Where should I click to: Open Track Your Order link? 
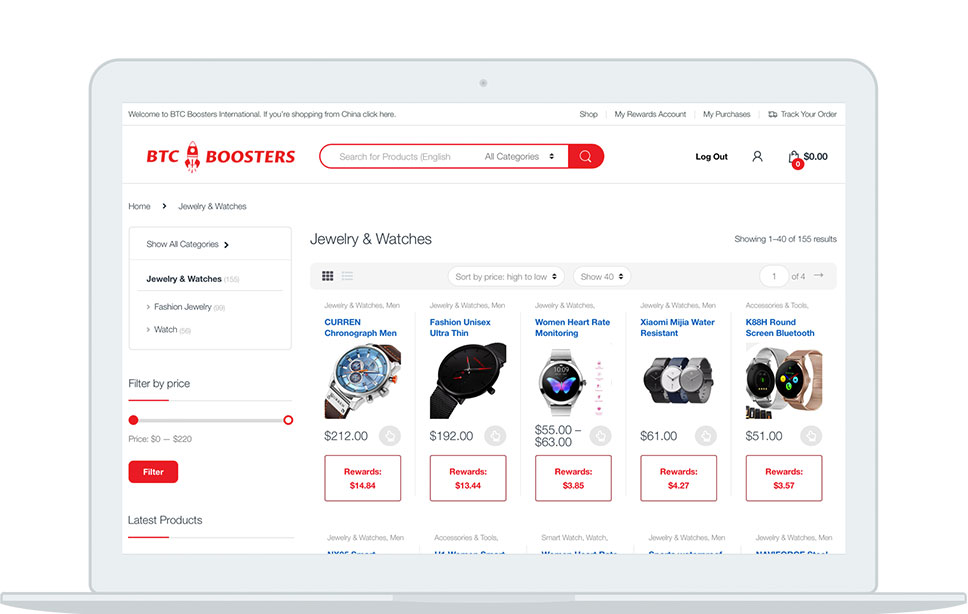pos(809,114)
